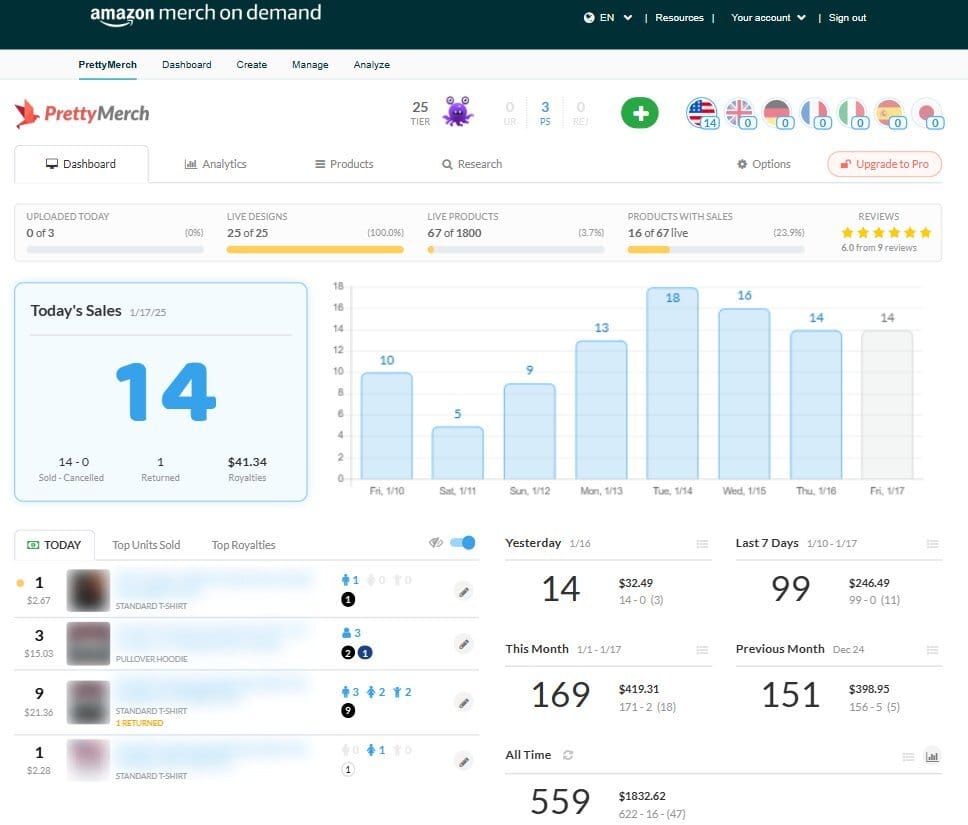Click the Sign out link

point(847,18)
